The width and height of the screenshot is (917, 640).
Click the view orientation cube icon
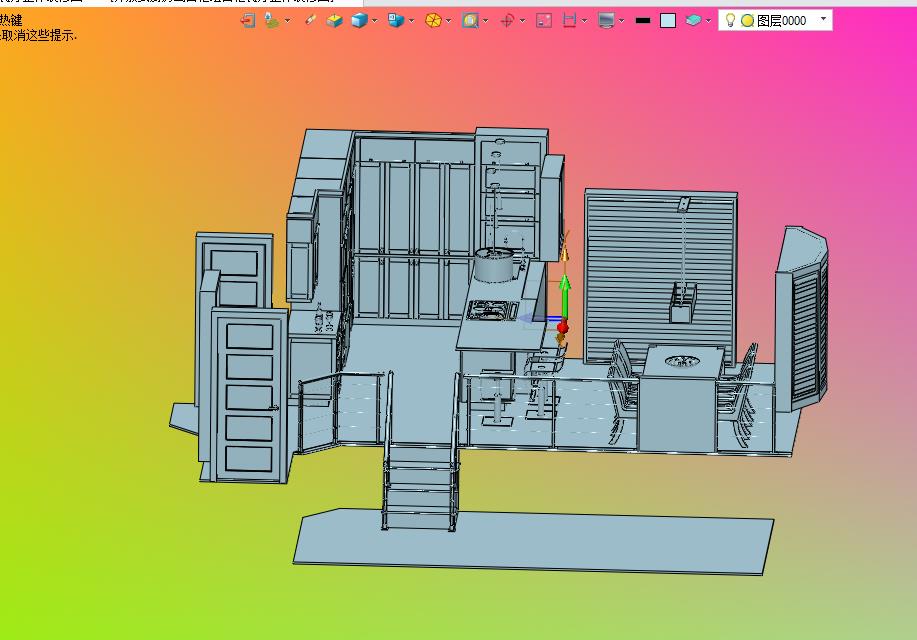[x=396, y=20]
